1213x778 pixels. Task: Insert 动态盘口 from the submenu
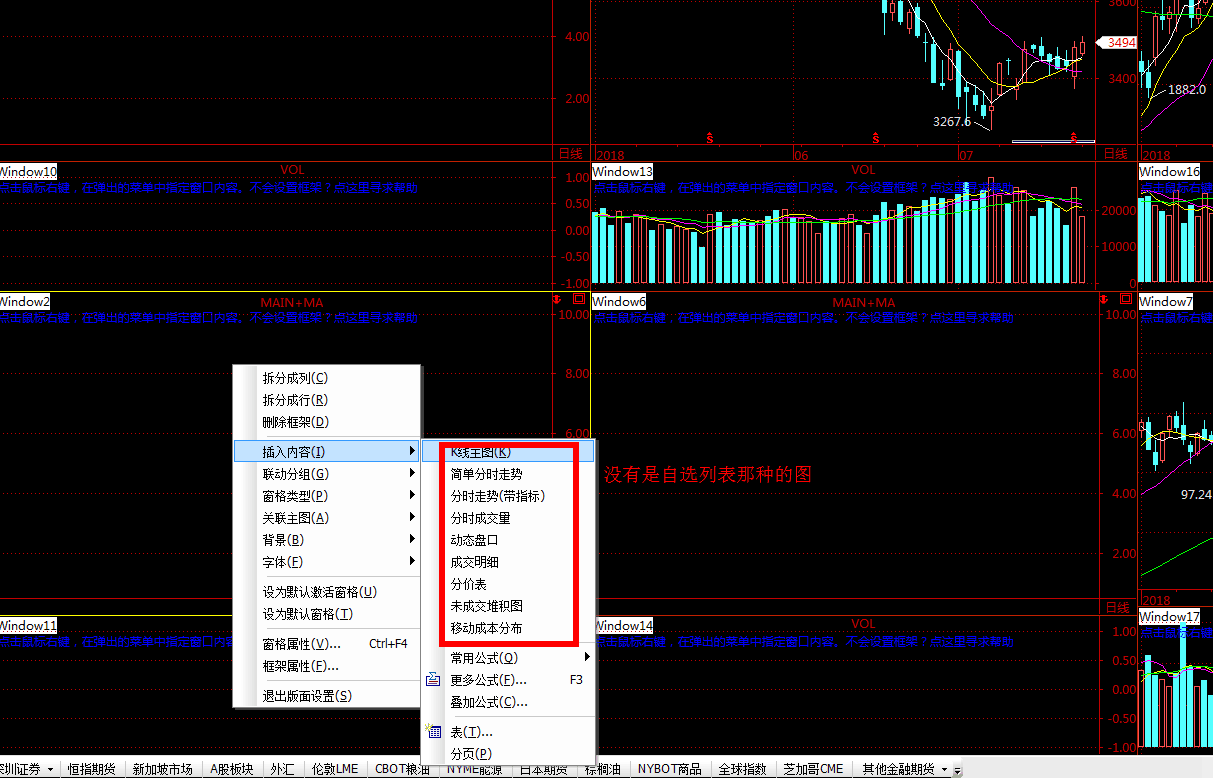point(509,540)
